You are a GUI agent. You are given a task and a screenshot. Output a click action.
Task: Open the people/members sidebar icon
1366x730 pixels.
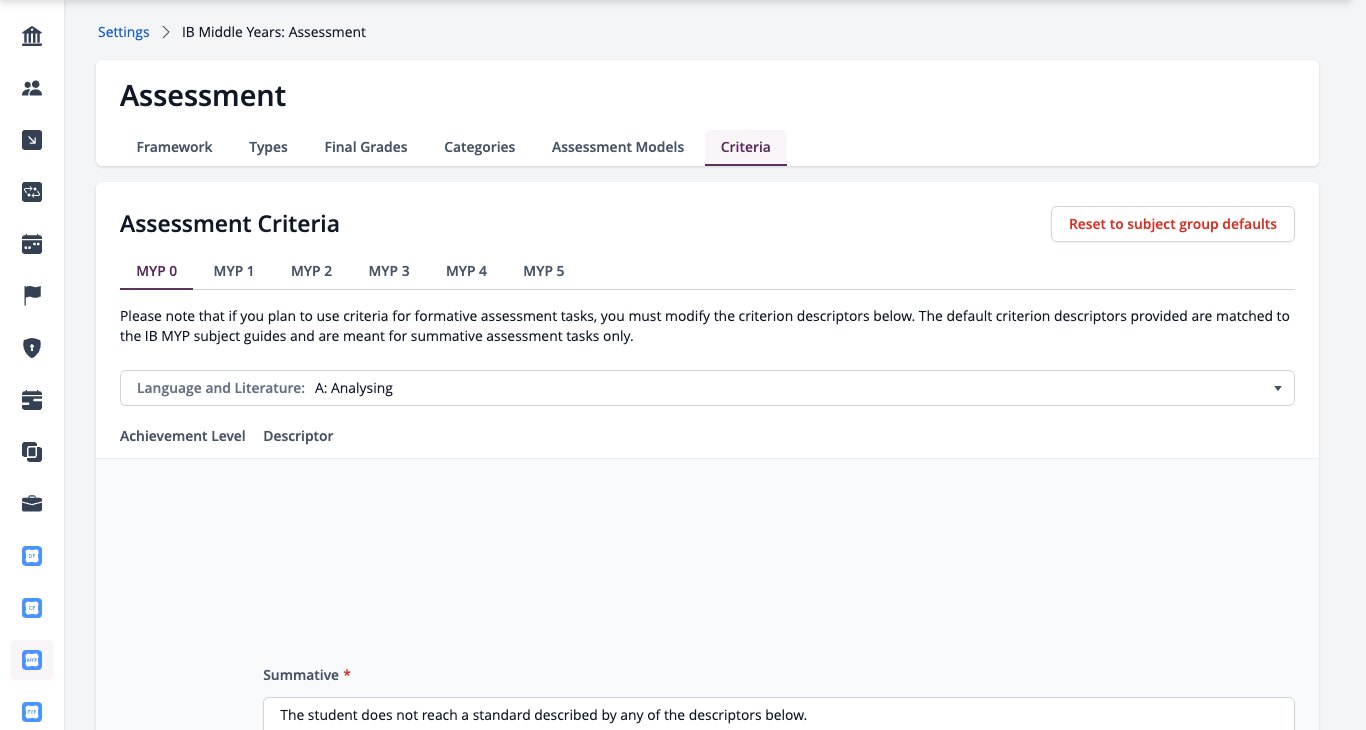click(32, 89)
